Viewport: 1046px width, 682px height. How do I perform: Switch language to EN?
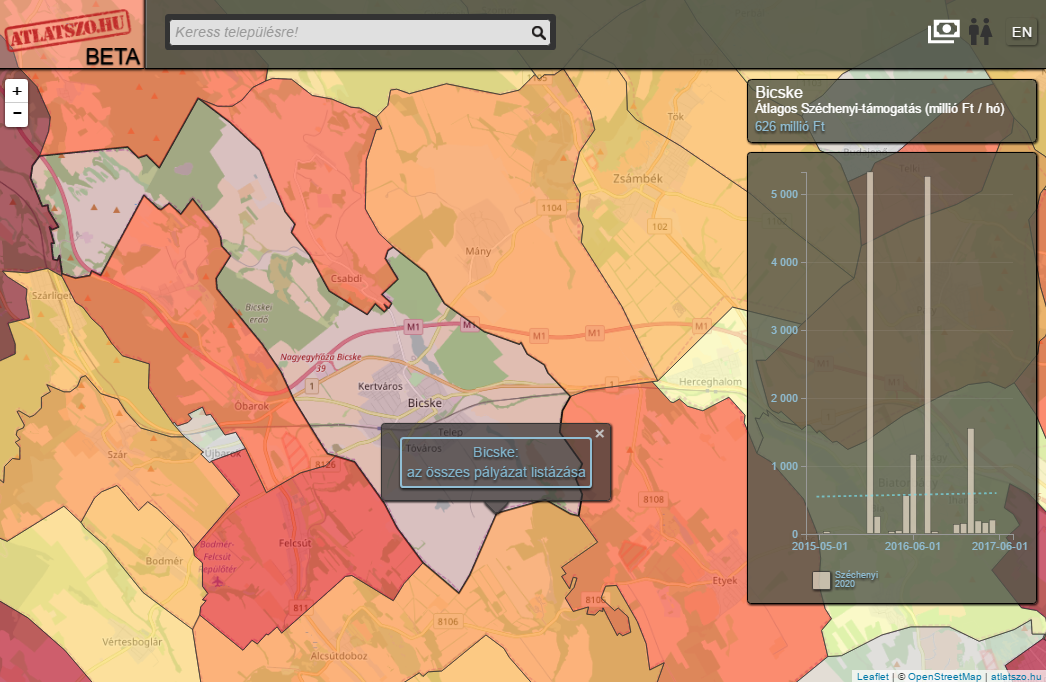coord(1021,32)
